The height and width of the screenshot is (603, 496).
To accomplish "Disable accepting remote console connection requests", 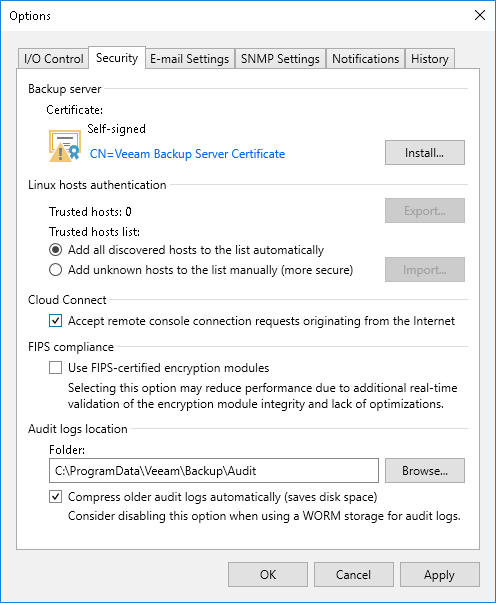I will tap(55, 321).
